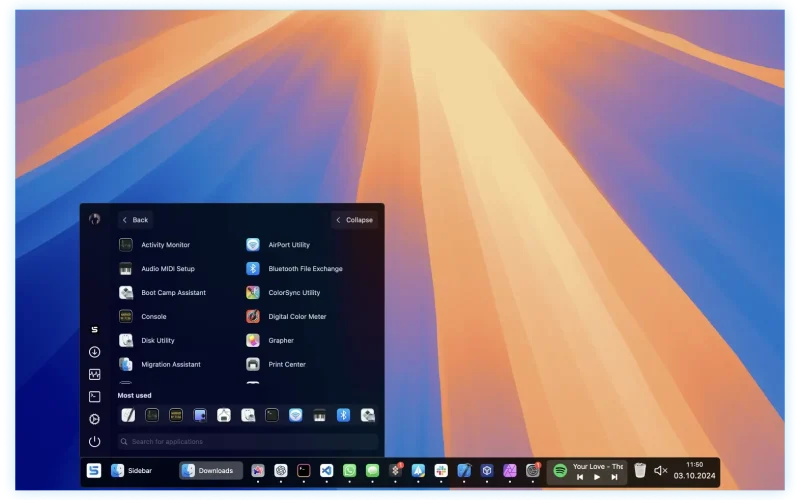Switch to the Sidebar Finder window in taskbar
The width and height of the screenshot is (800, 500).
(132, 471)
